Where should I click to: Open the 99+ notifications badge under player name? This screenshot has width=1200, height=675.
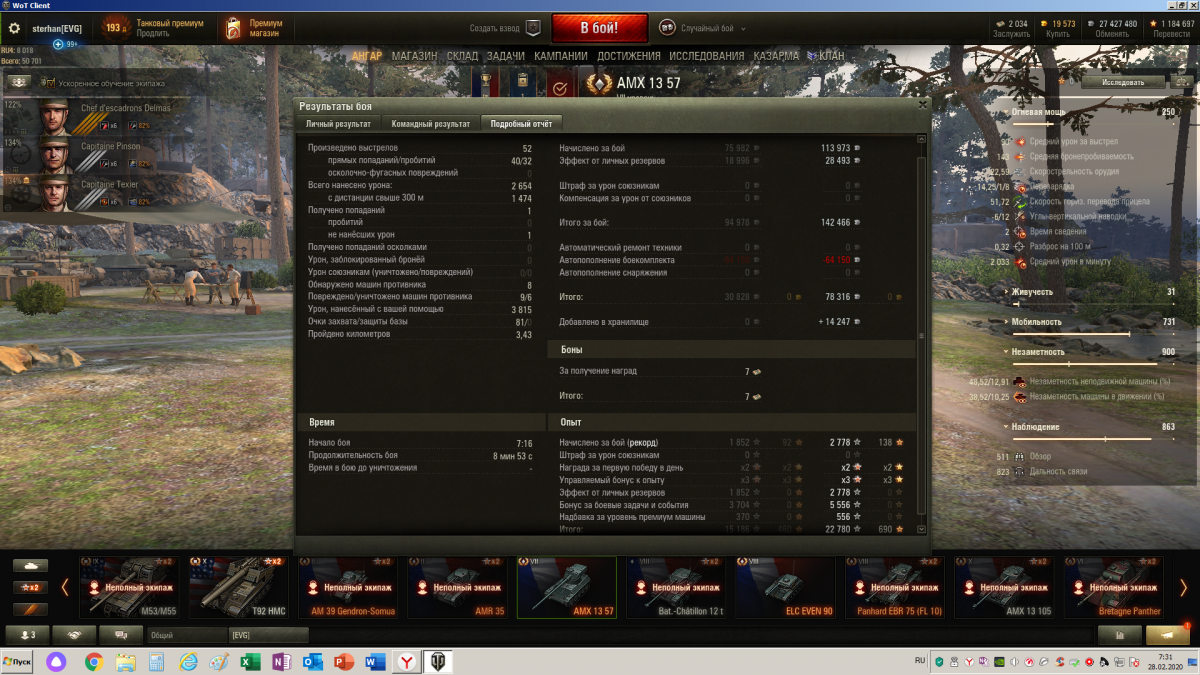click(67, 44)
